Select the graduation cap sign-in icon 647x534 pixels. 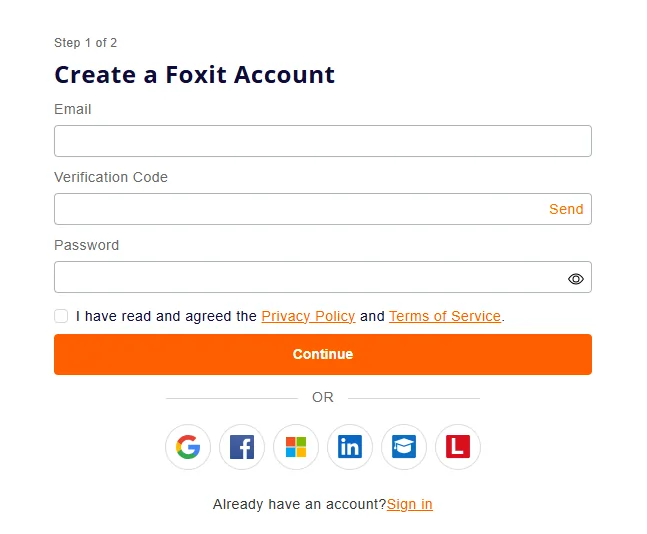click(x=404, y=447)
